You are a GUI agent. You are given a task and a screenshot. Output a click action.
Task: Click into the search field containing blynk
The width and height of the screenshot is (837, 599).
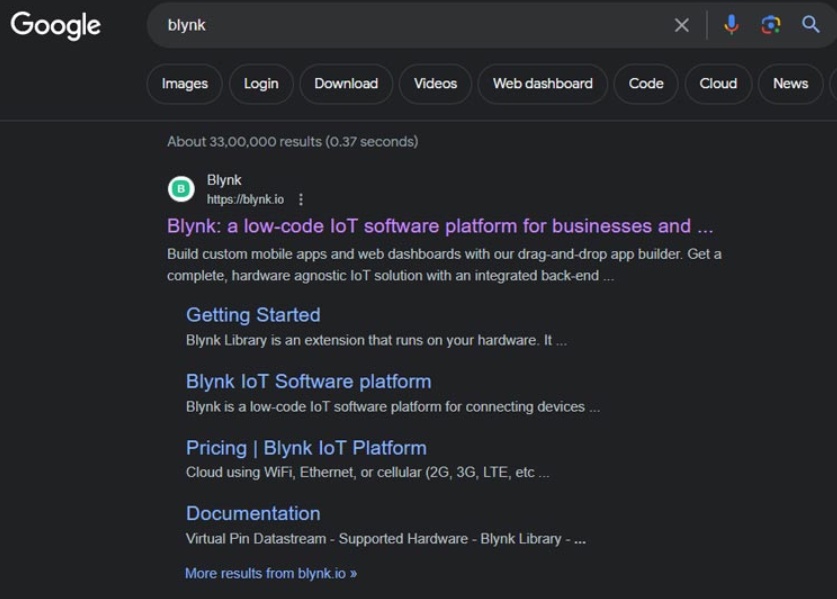point(400,25)
